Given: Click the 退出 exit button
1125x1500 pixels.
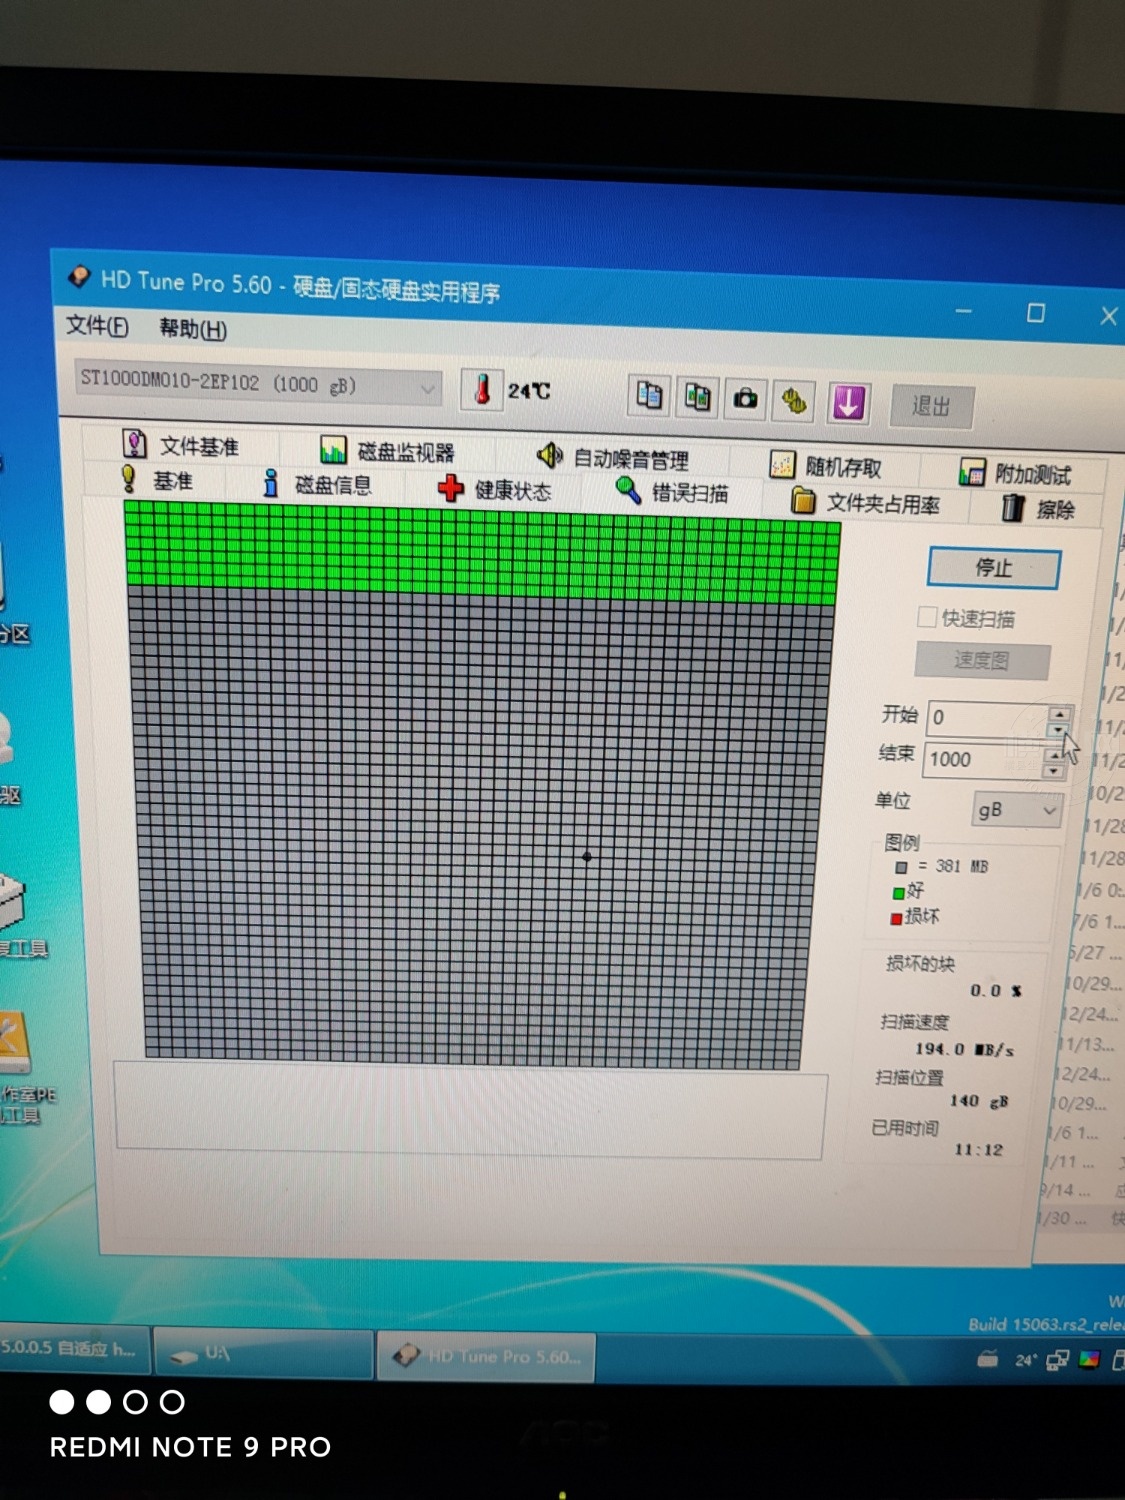Looking at the screenshot, I should click(931, 406).
